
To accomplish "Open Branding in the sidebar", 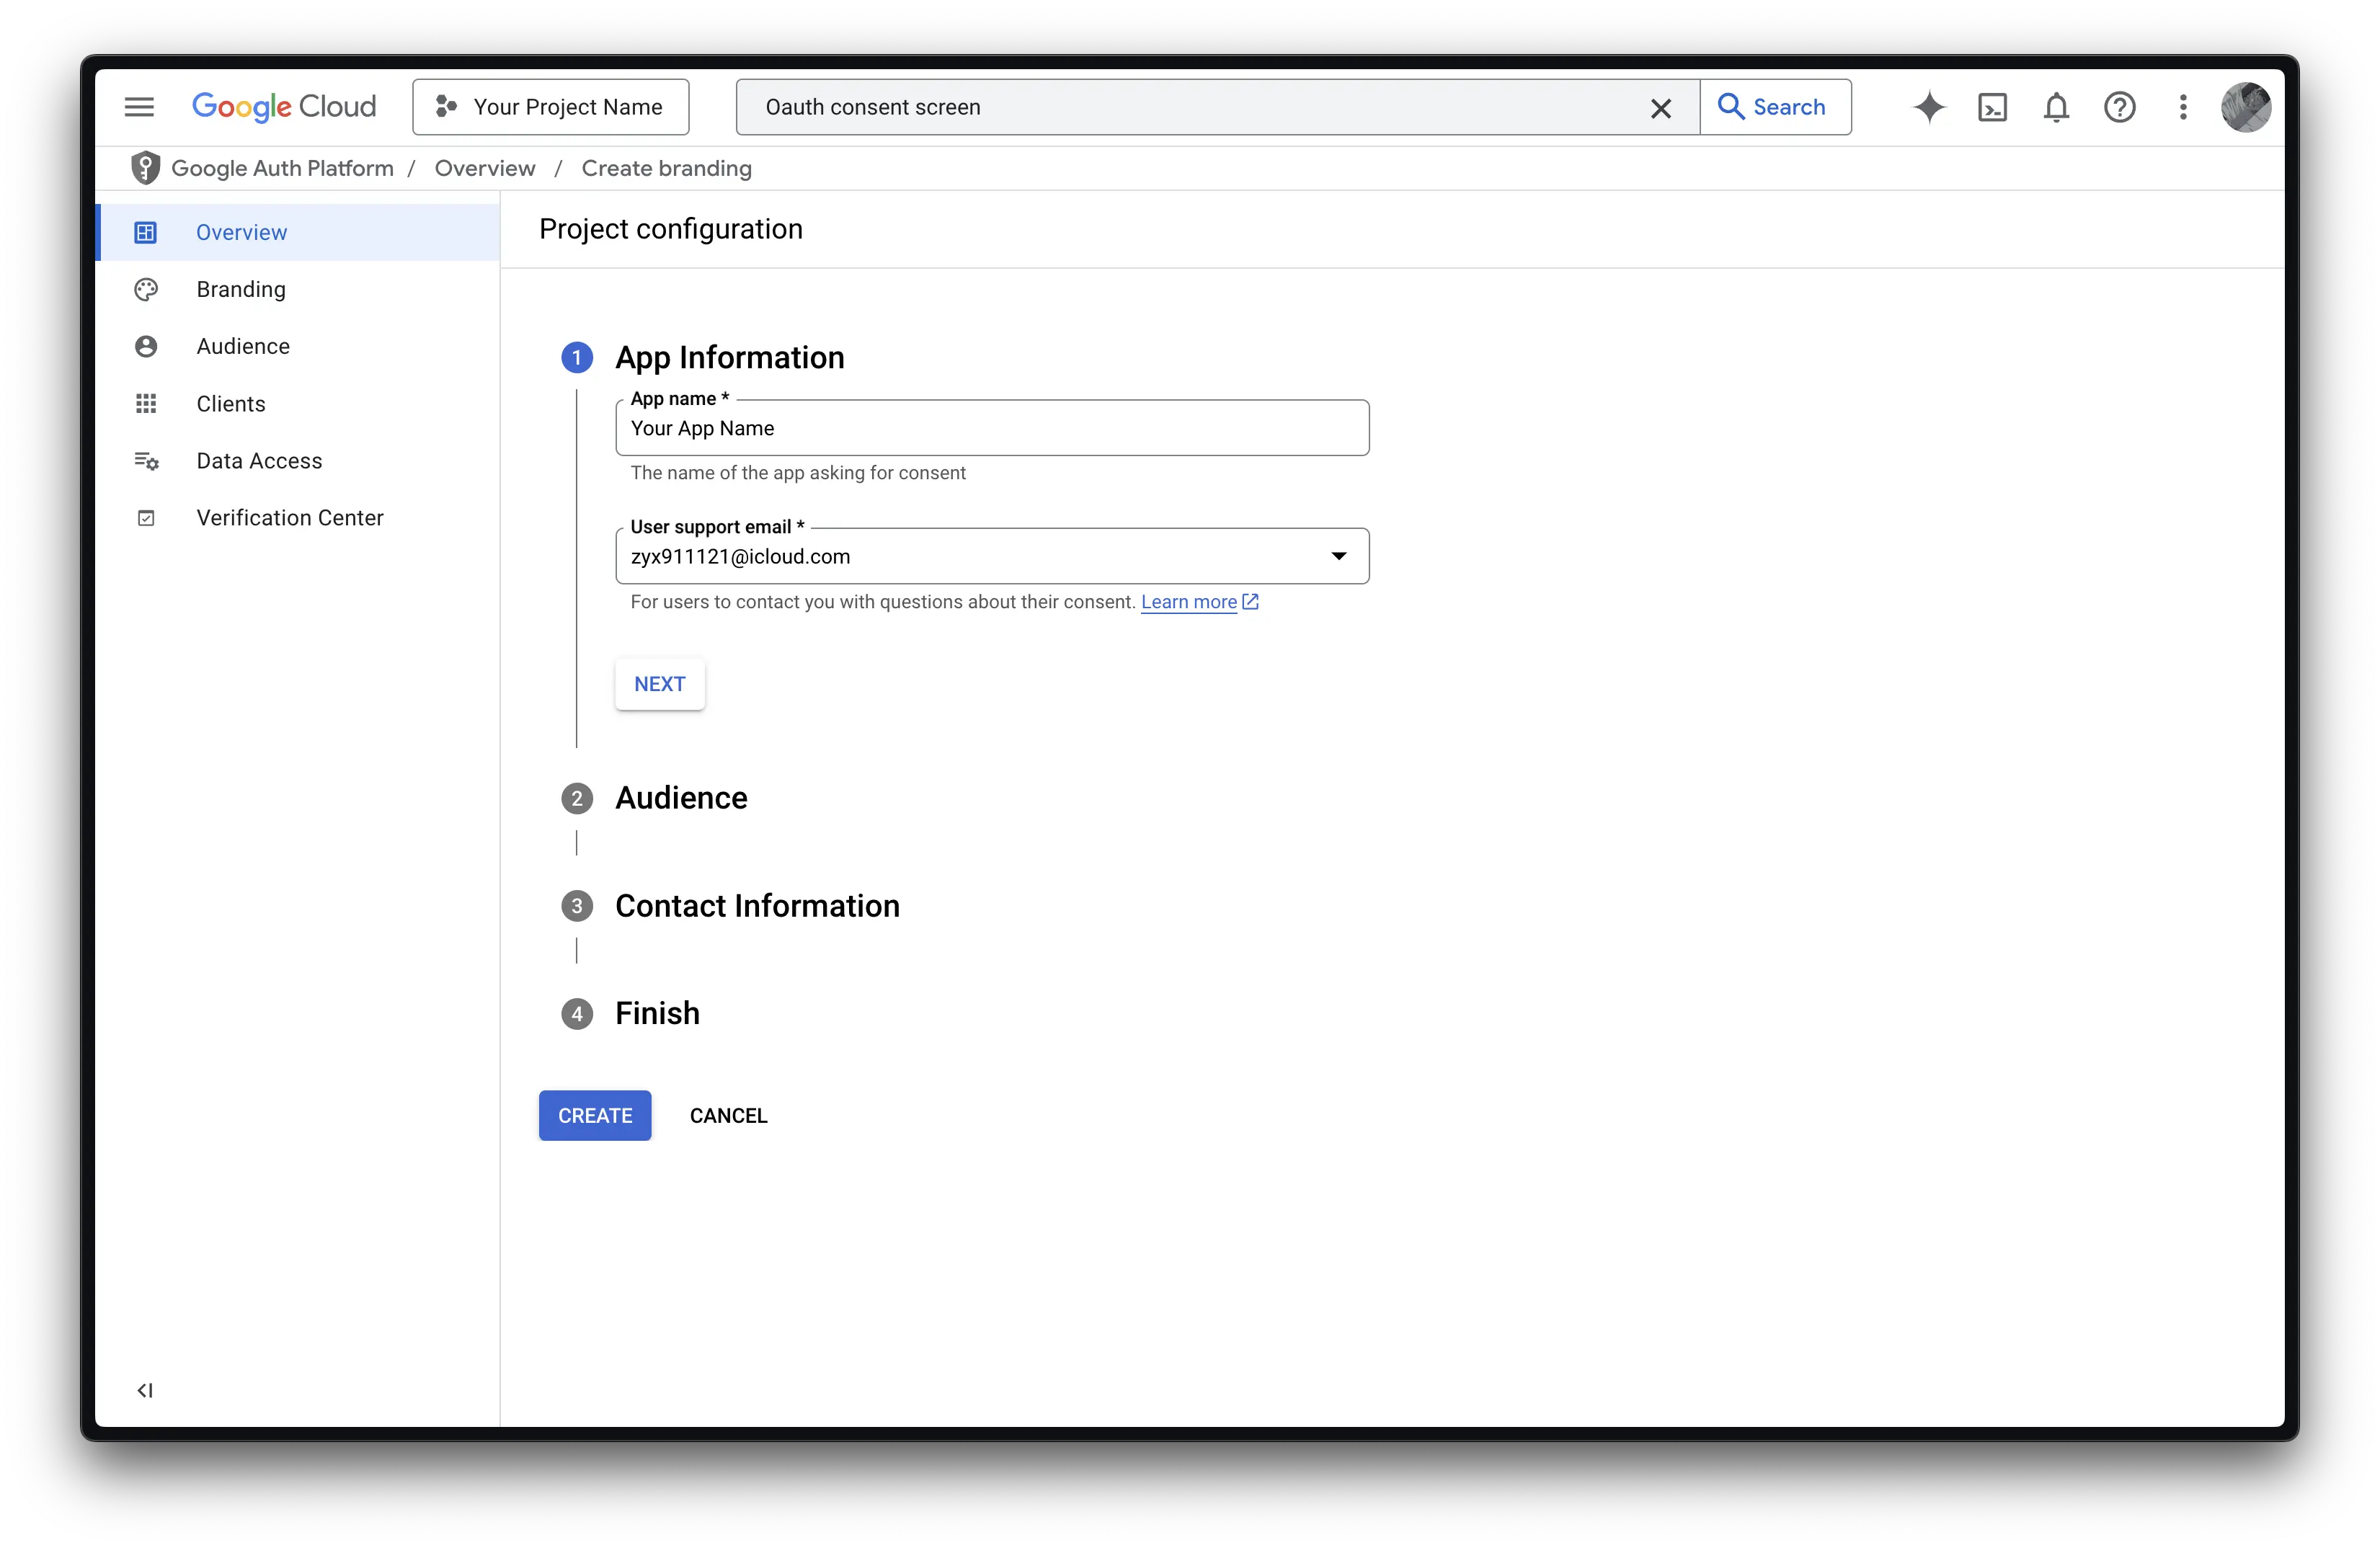I will click(x=298, y=289).
